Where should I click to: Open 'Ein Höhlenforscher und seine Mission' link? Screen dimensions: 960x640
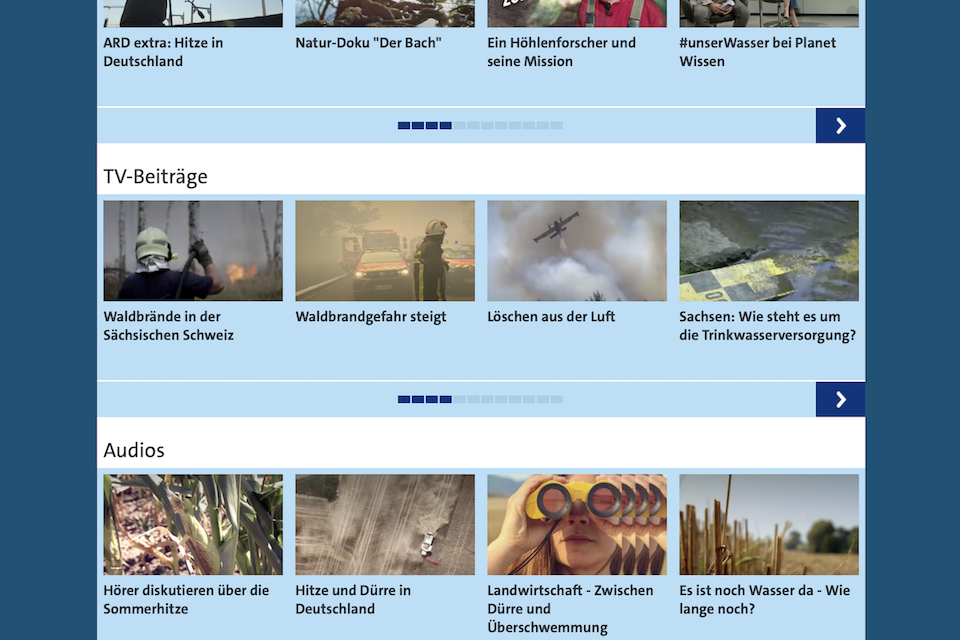tap(561, 52)
